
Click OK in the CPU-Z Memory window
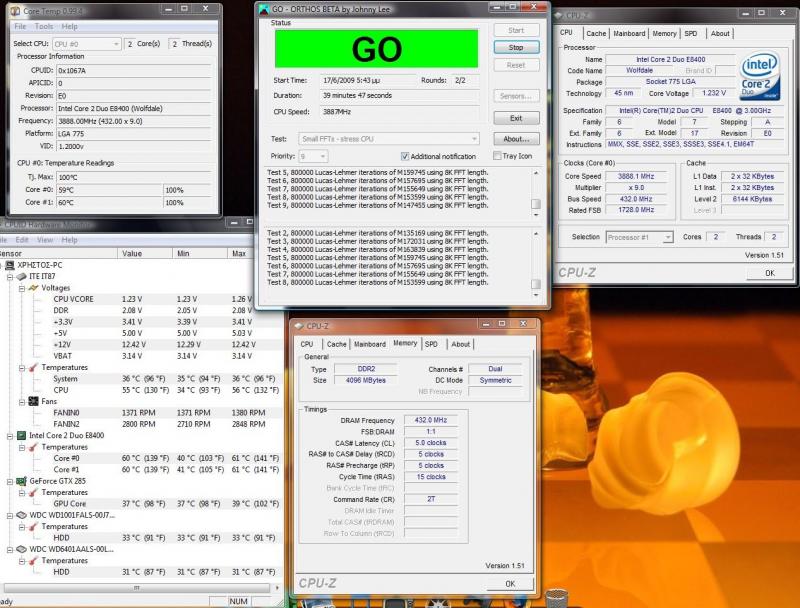tap(510, 584)
